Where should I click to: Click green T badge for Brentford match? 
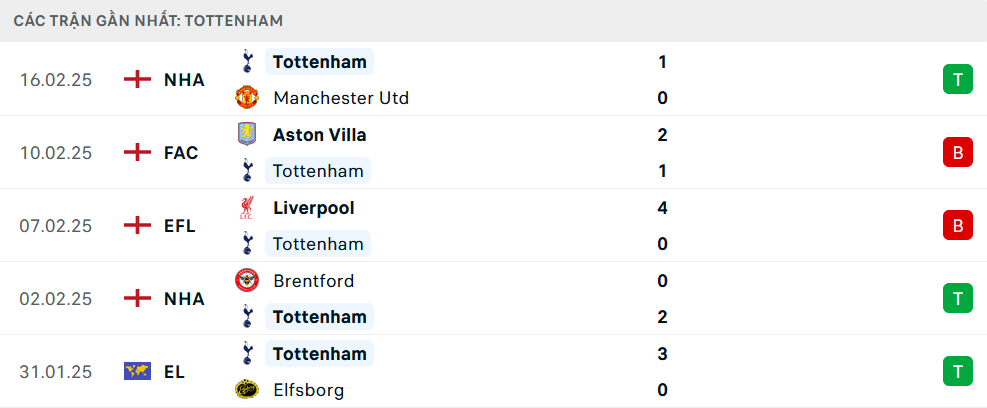[x=957, y=298]
